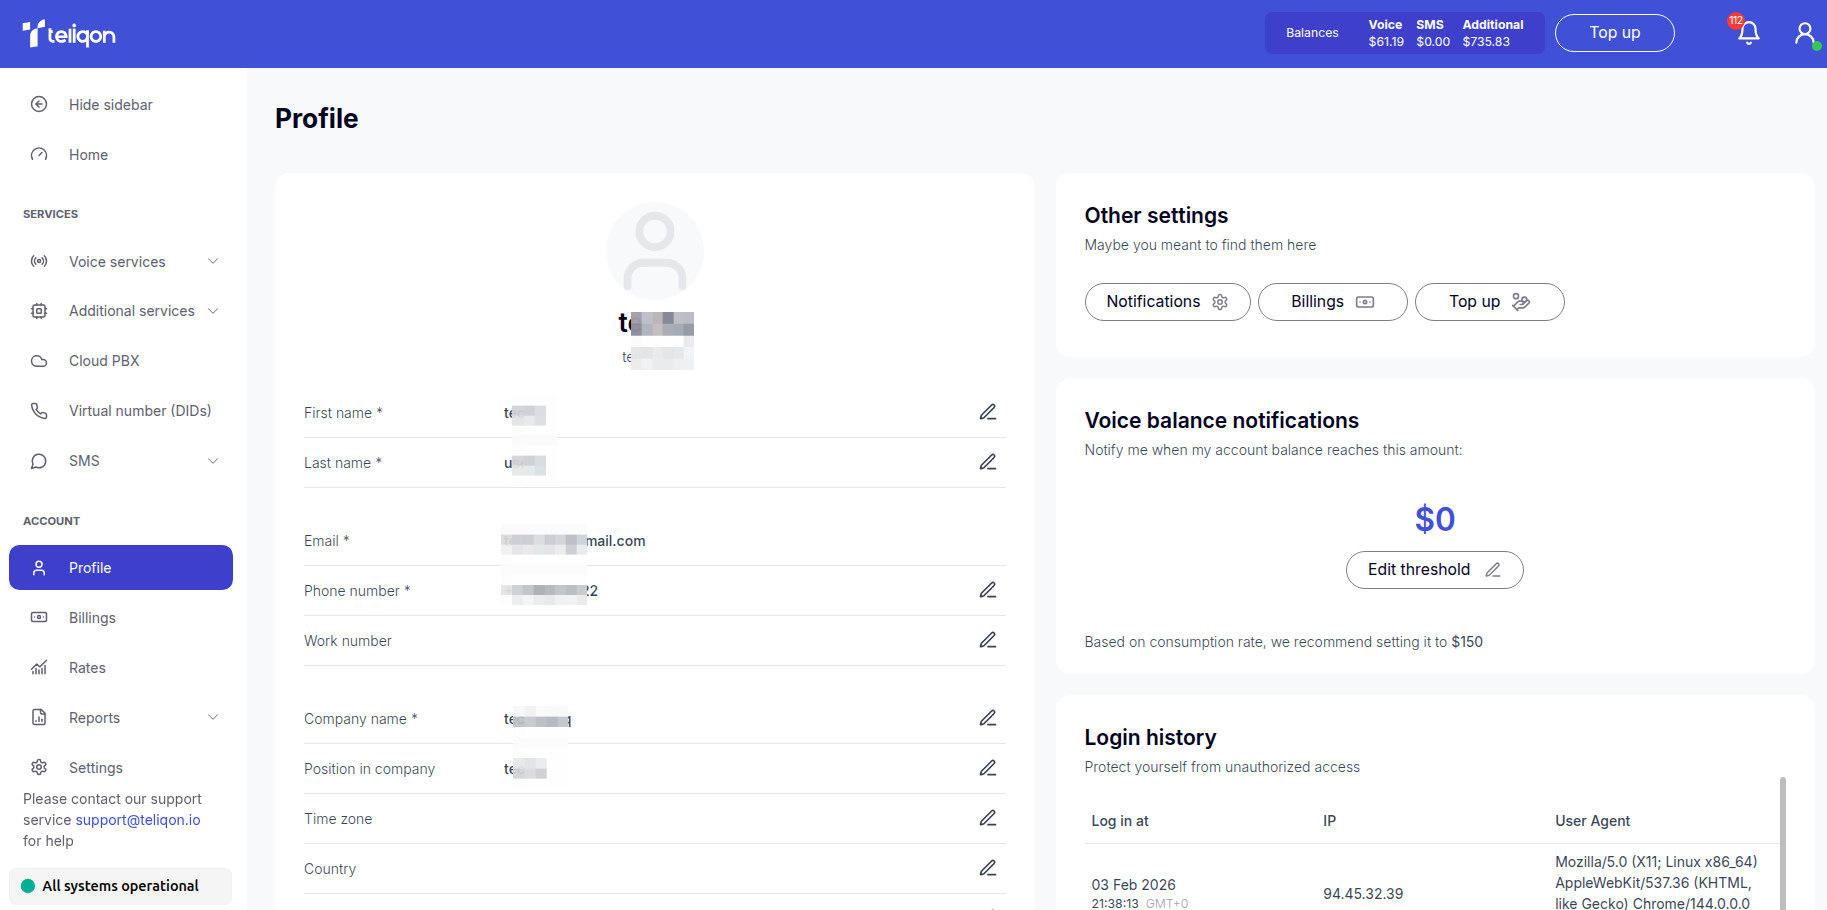
Task: Expand the SMS sidebar menu
Action: pos(212,461)
